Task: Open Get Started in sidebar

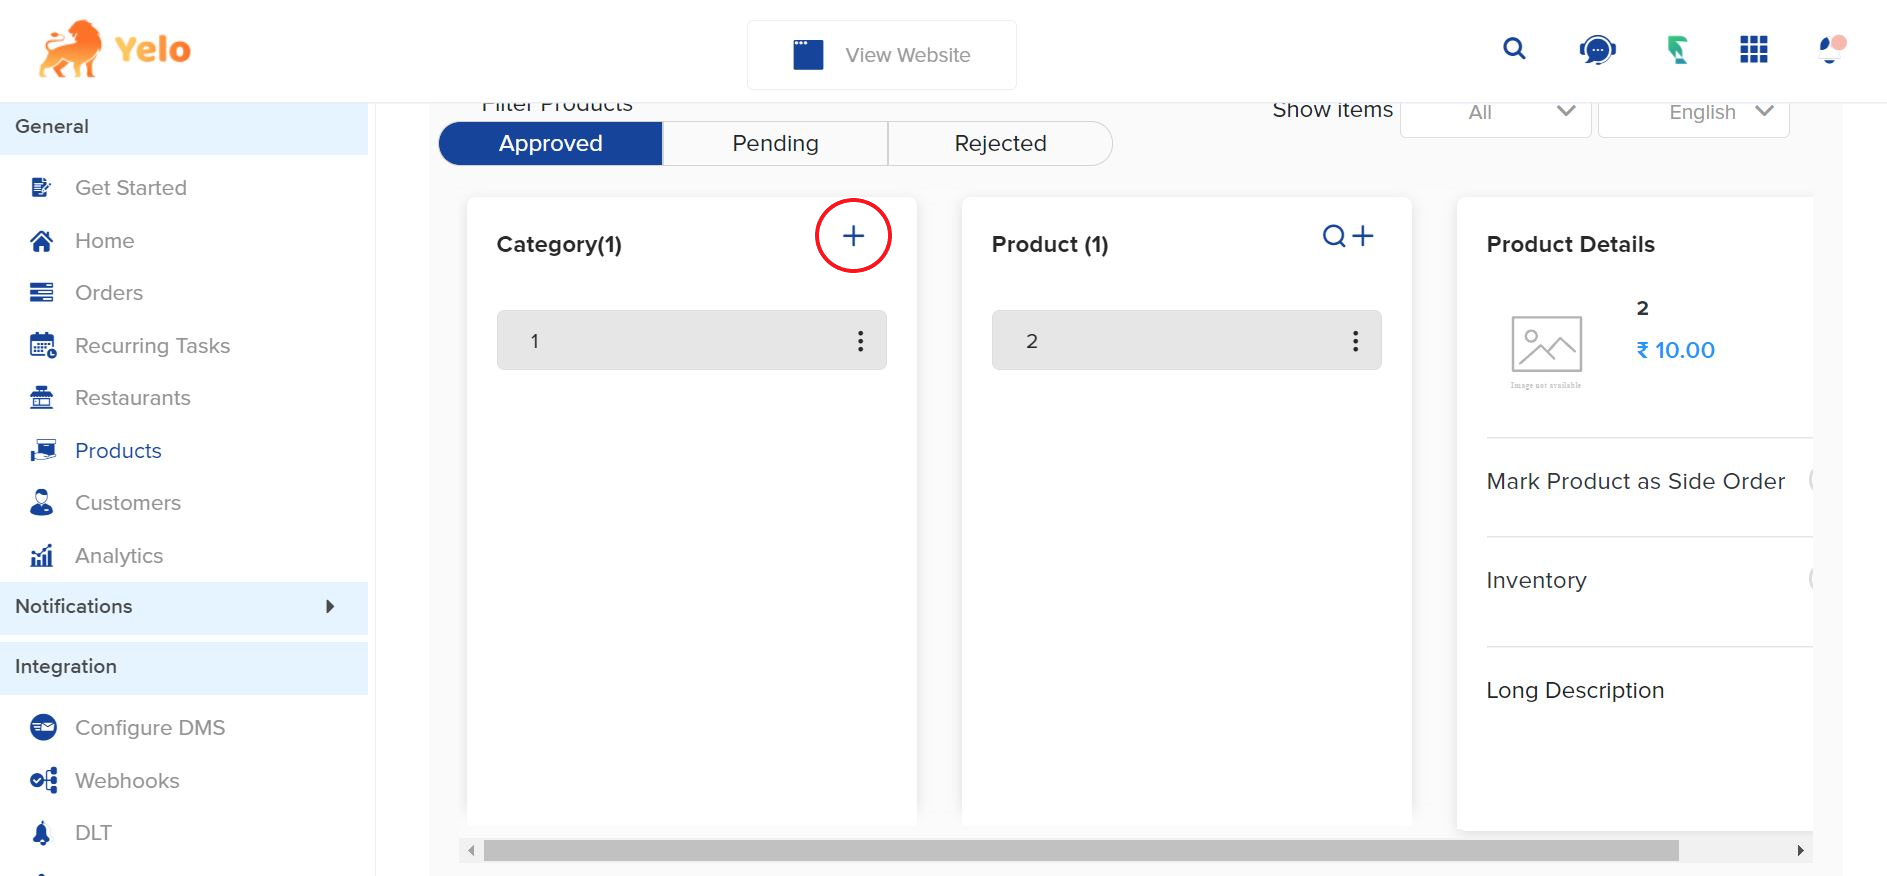Action: 131,187
